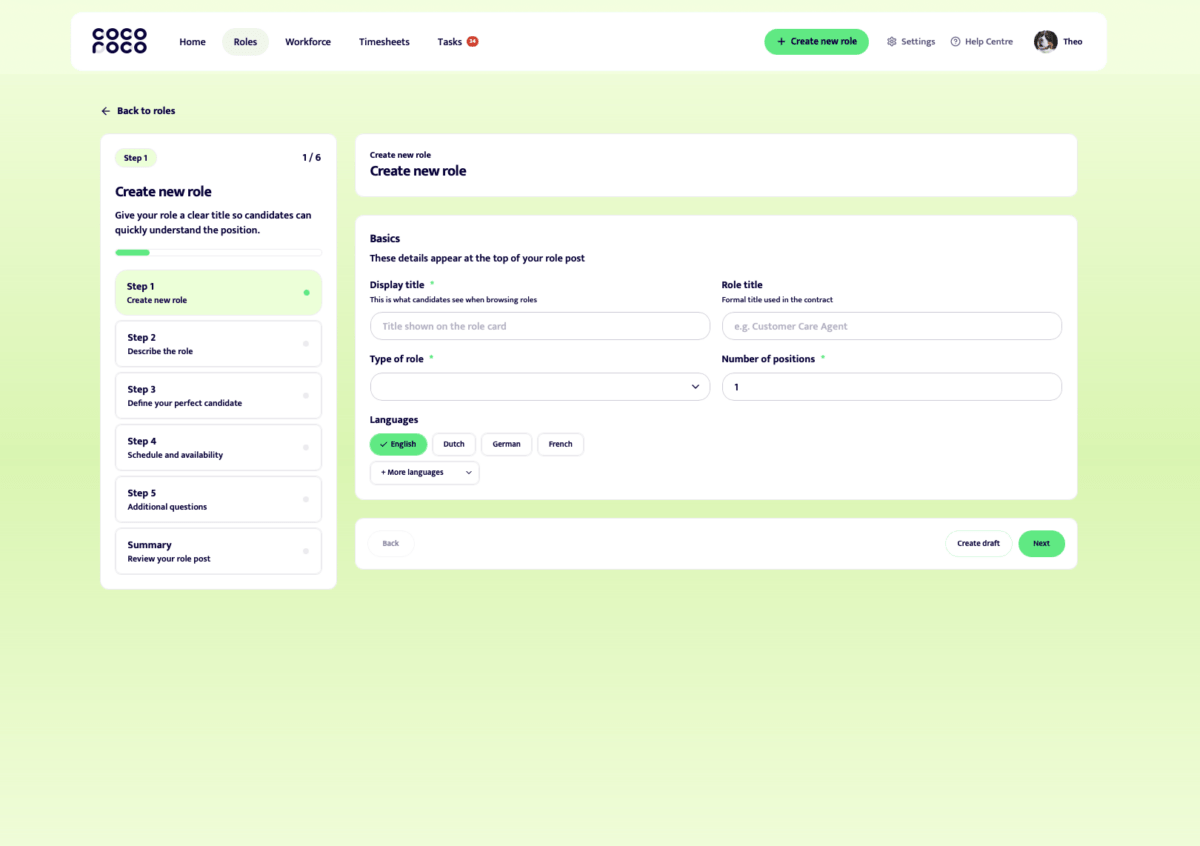The width and height of the screenshot is (1200, 846).
Task: Deselect the English language chip
Action: (398, 444)
